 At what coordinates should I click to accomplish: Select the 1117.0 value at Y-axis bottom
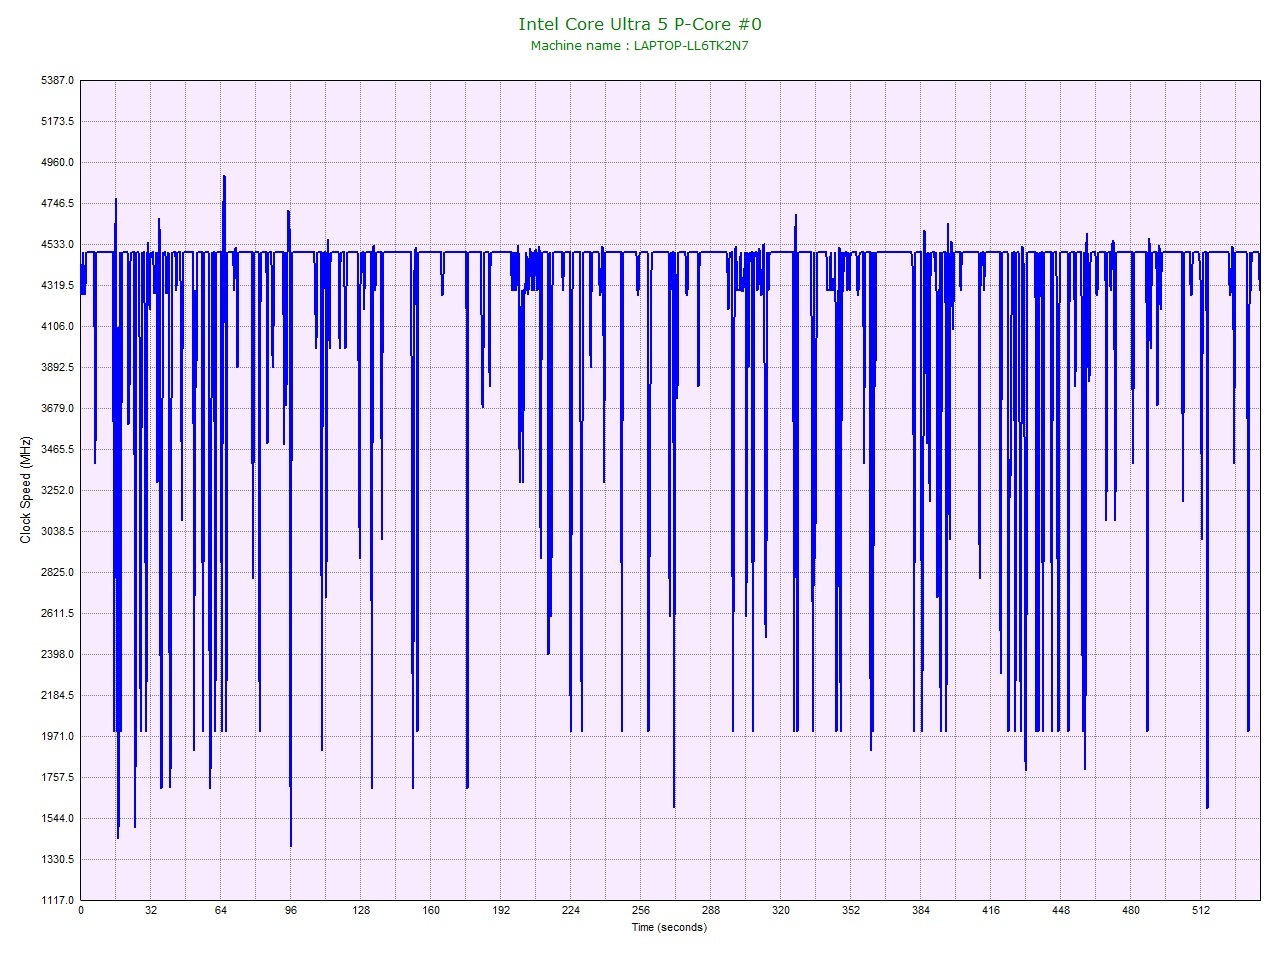[56, 900]
